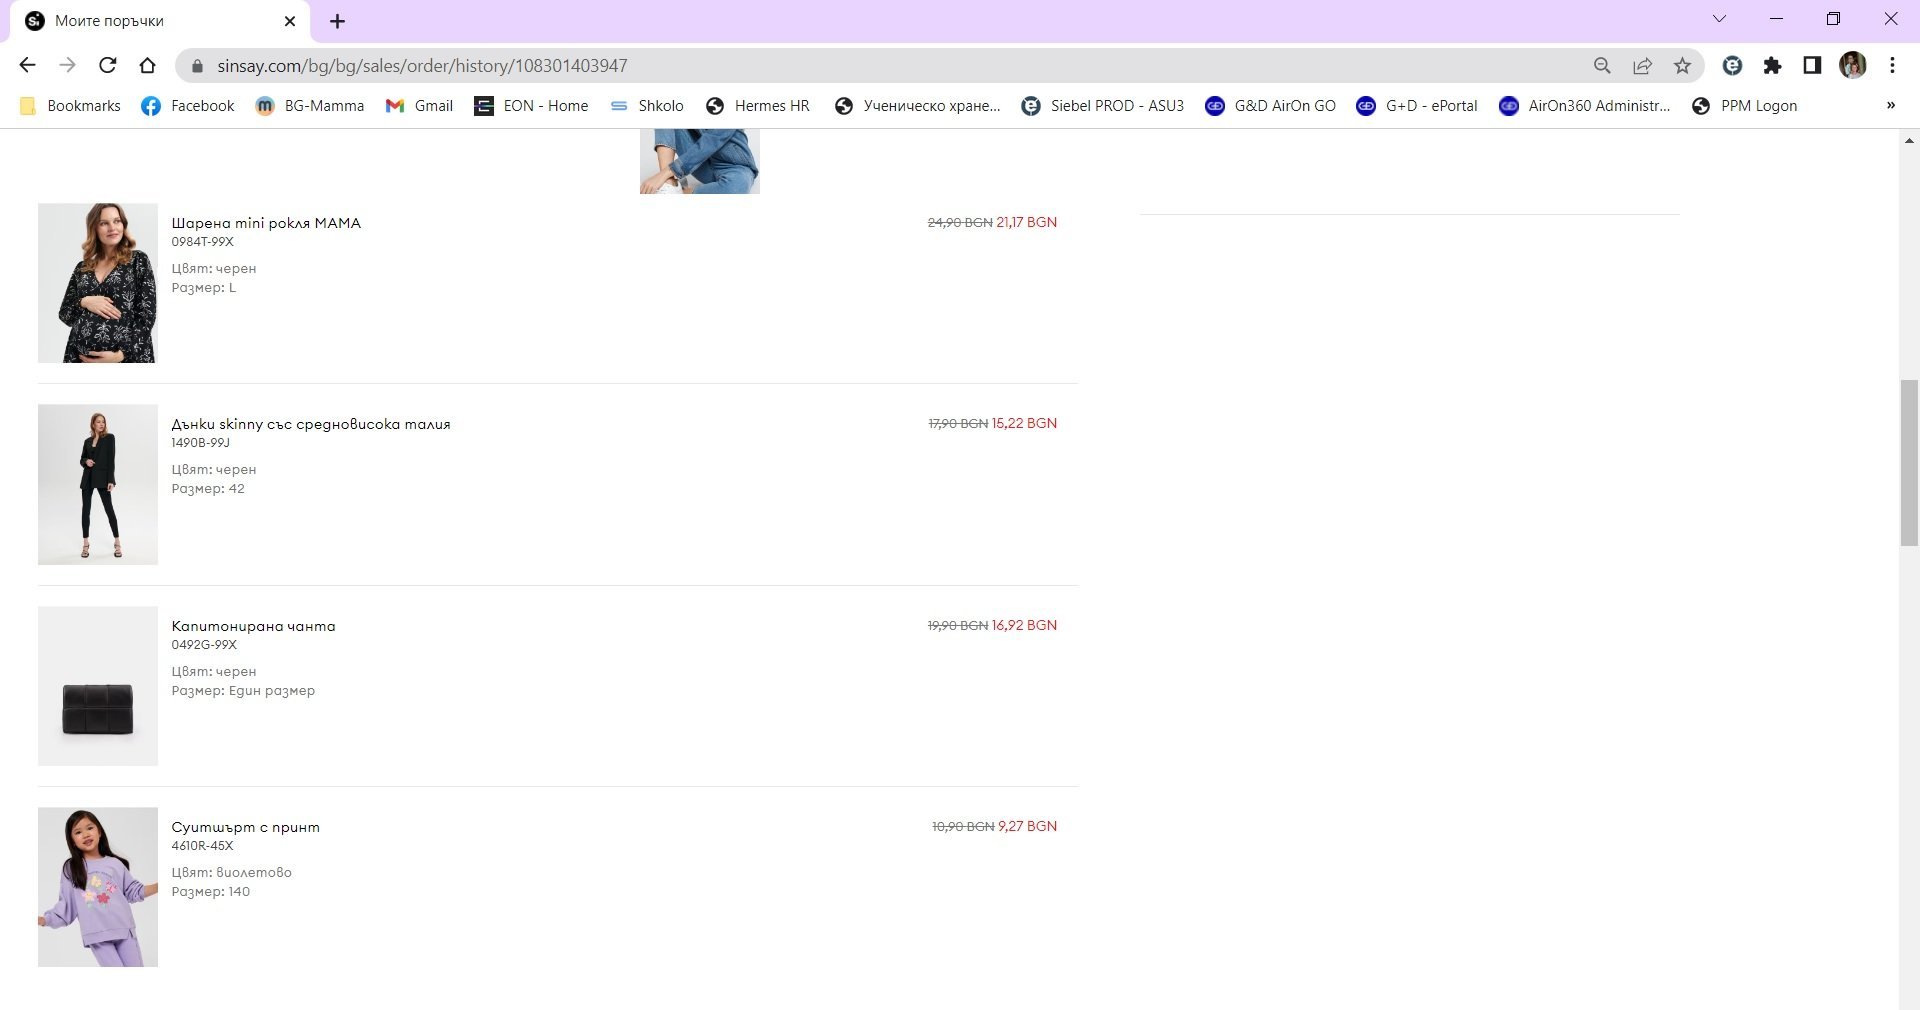Open the EON - Home bookmark
Viewport: 1920px width, 1010px height.
pos(532,105)
